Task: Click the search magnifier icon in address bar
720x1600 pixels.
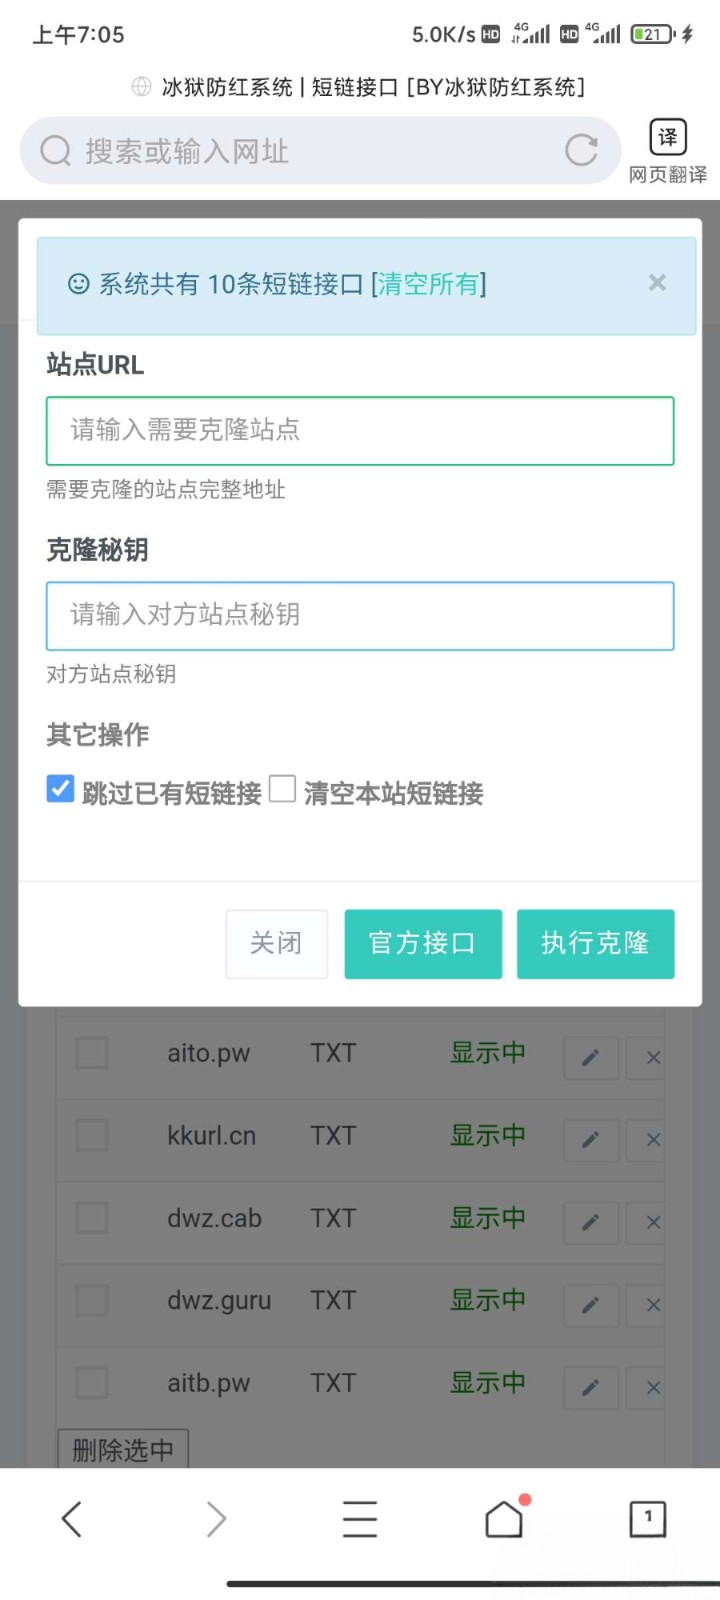Action: 55,151
